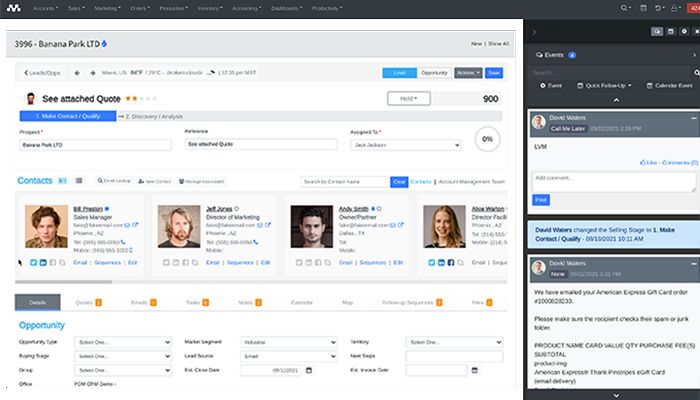Click Alice Walton's Facebook icon
700x400 pixels.
pos(451,262)
